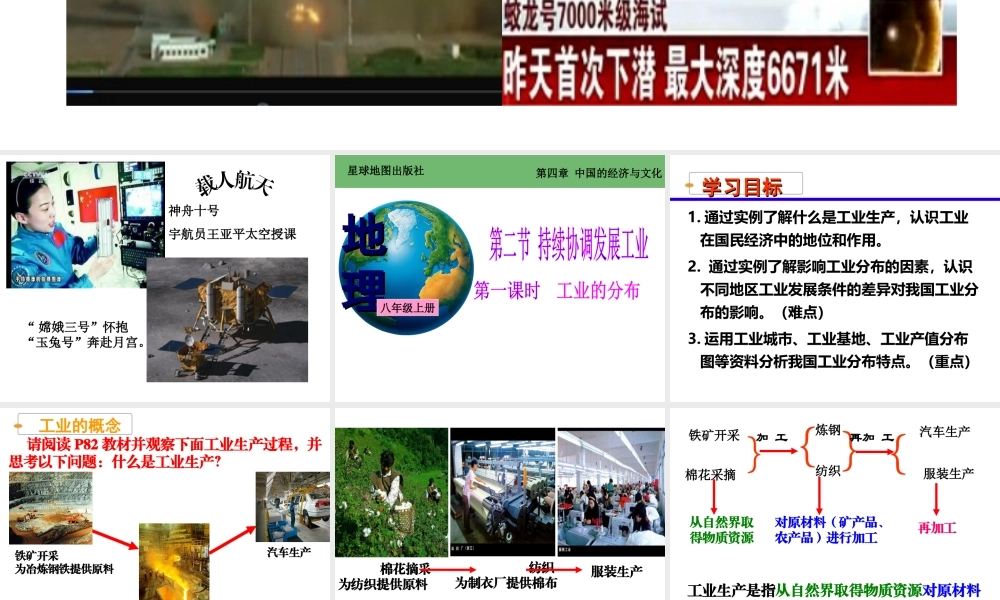Image resolution: width=1000 pixels, height=600 pixels.
Task: Click the molten steel furnace photo
Action: [x=174, y=562]
